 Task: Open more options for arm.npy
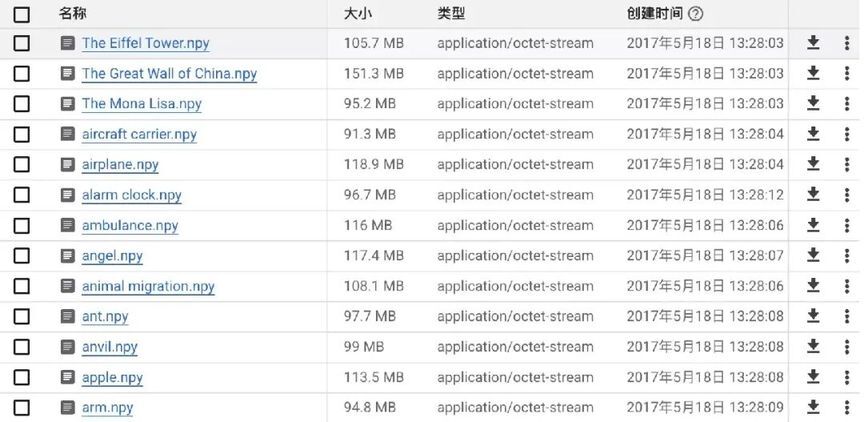tap(846, 407)
